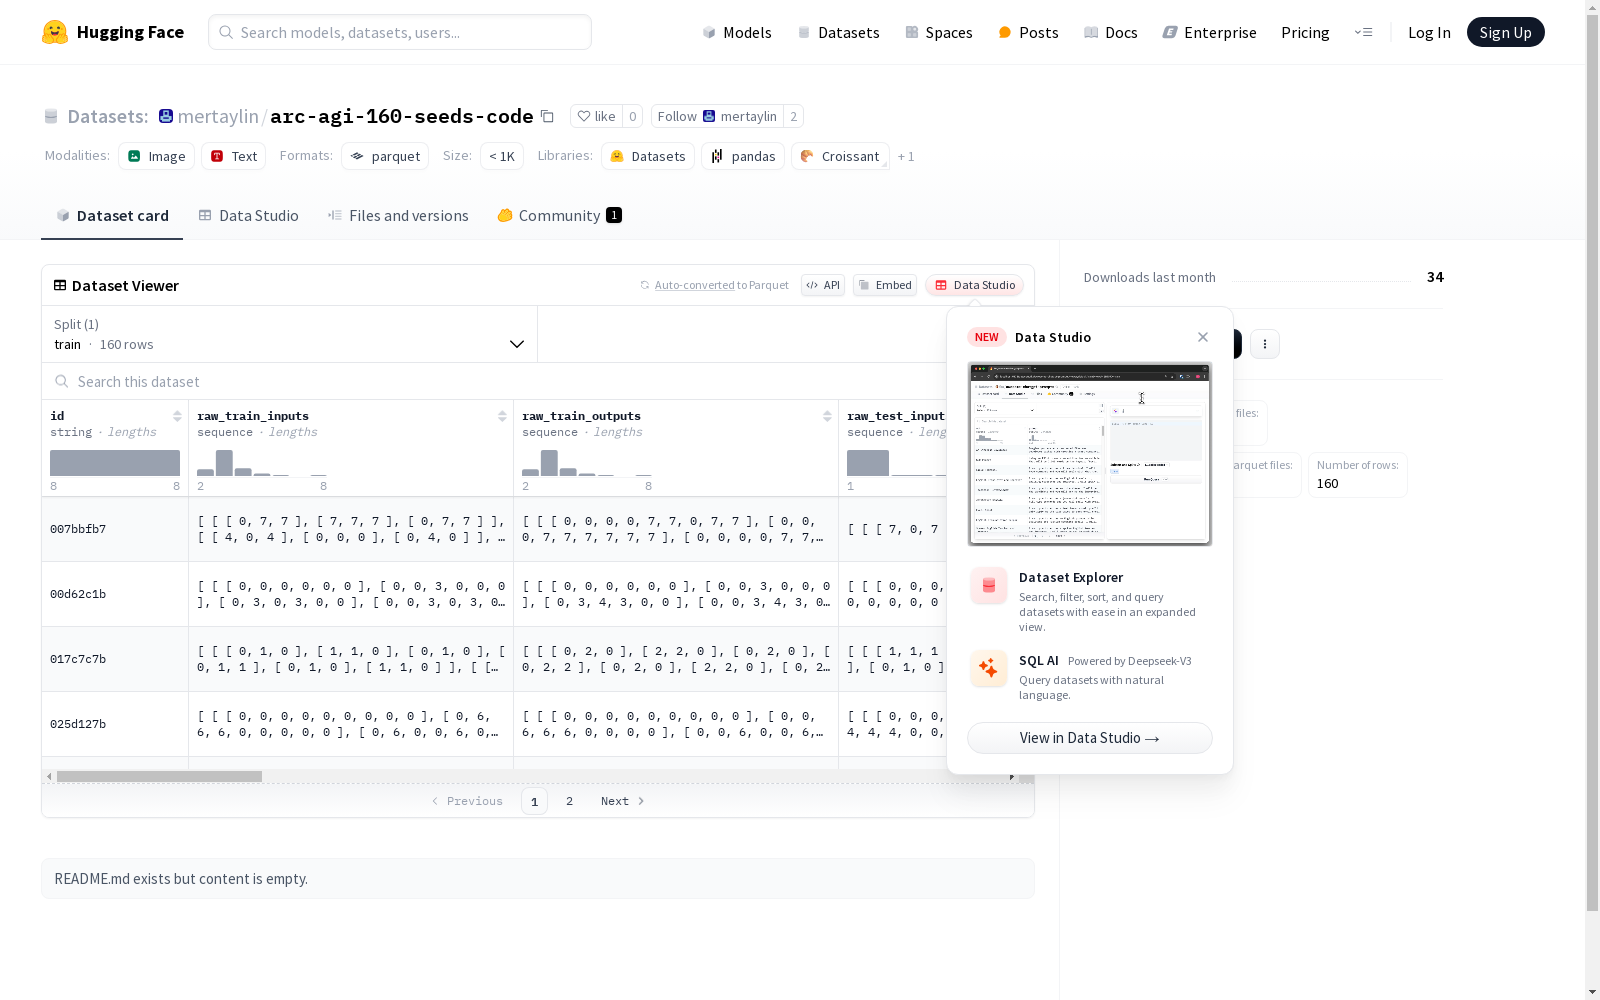Click the id length histogram bar
This screenshot has height=1000, width=1600.
click(115, 463)
